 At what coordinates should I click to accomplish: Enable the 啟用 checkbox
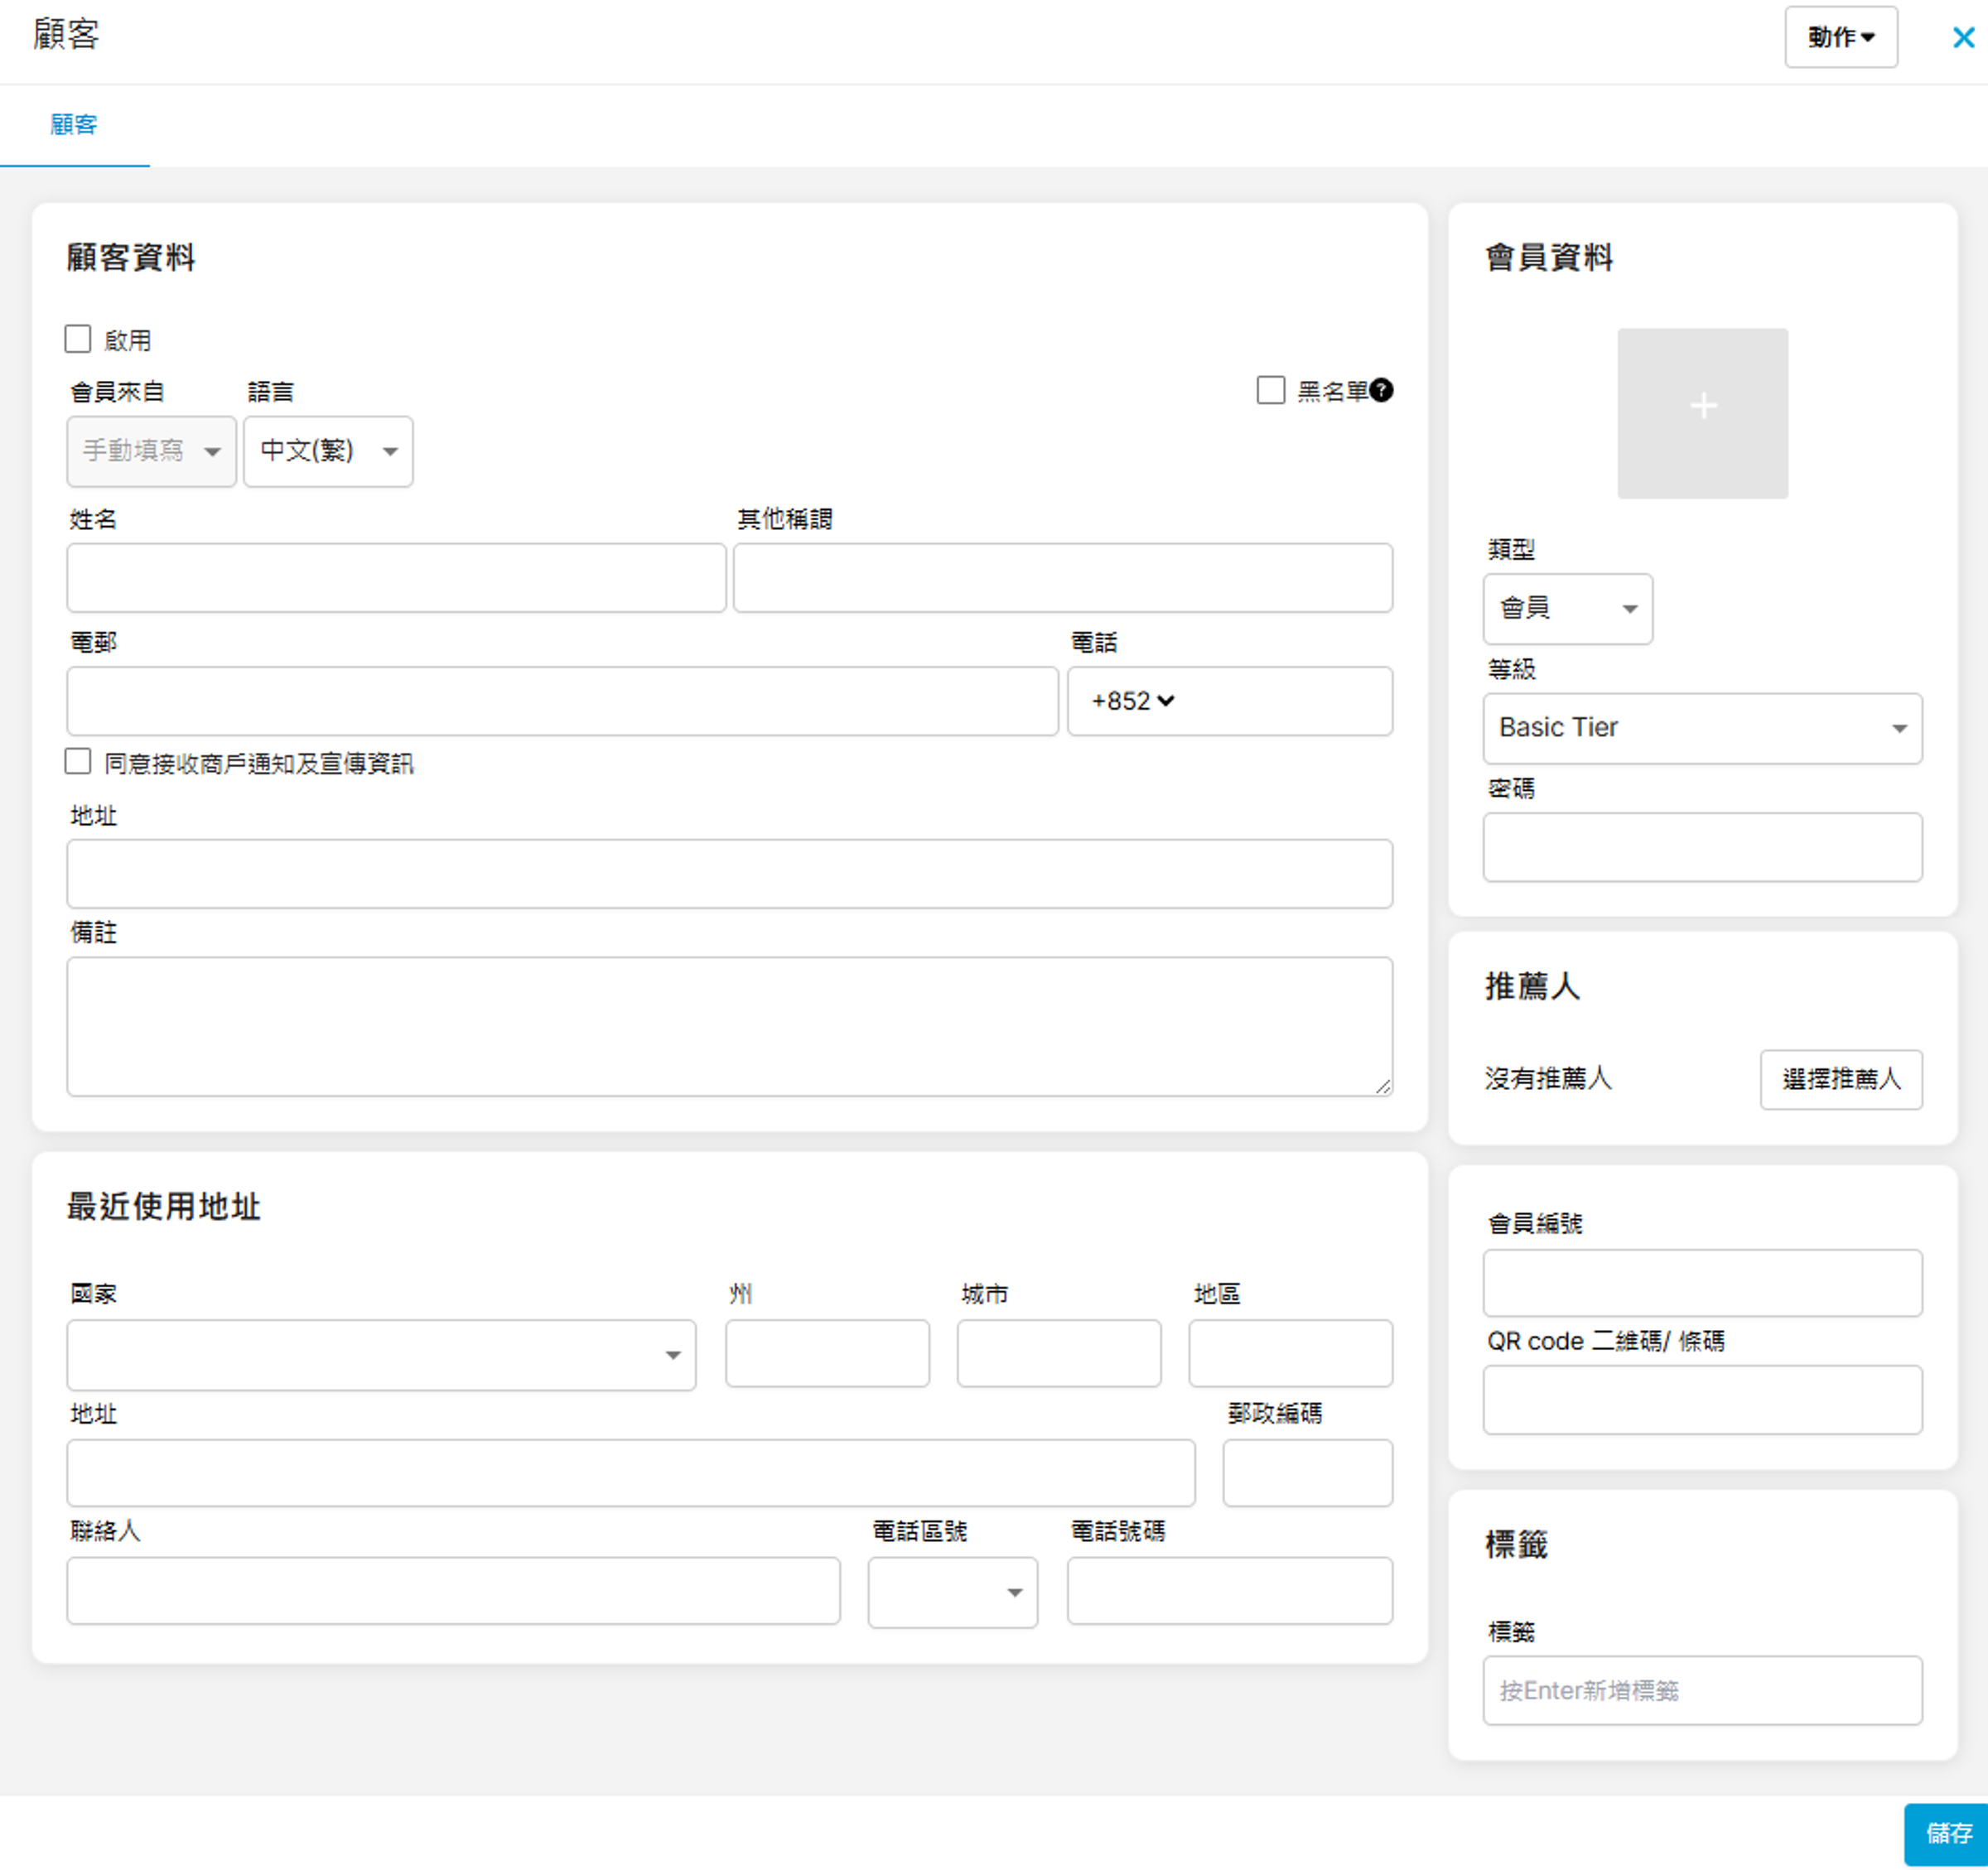pos(78,339)
